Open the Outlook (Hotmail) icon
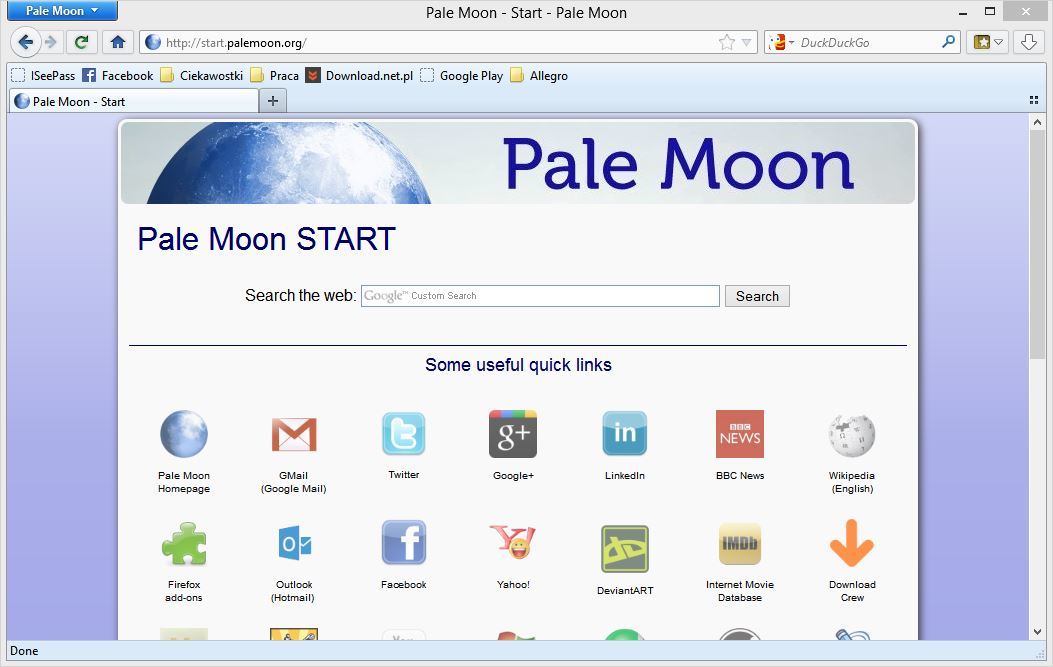 (x=294, y=543)
